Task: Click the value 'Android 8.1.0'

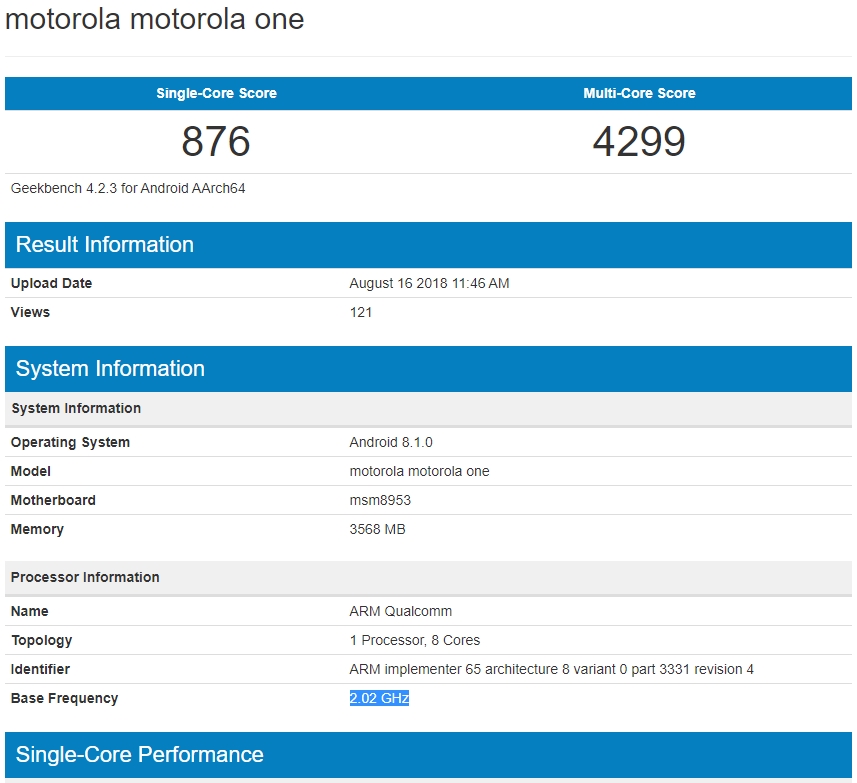Action: click(x=391, y=442)
